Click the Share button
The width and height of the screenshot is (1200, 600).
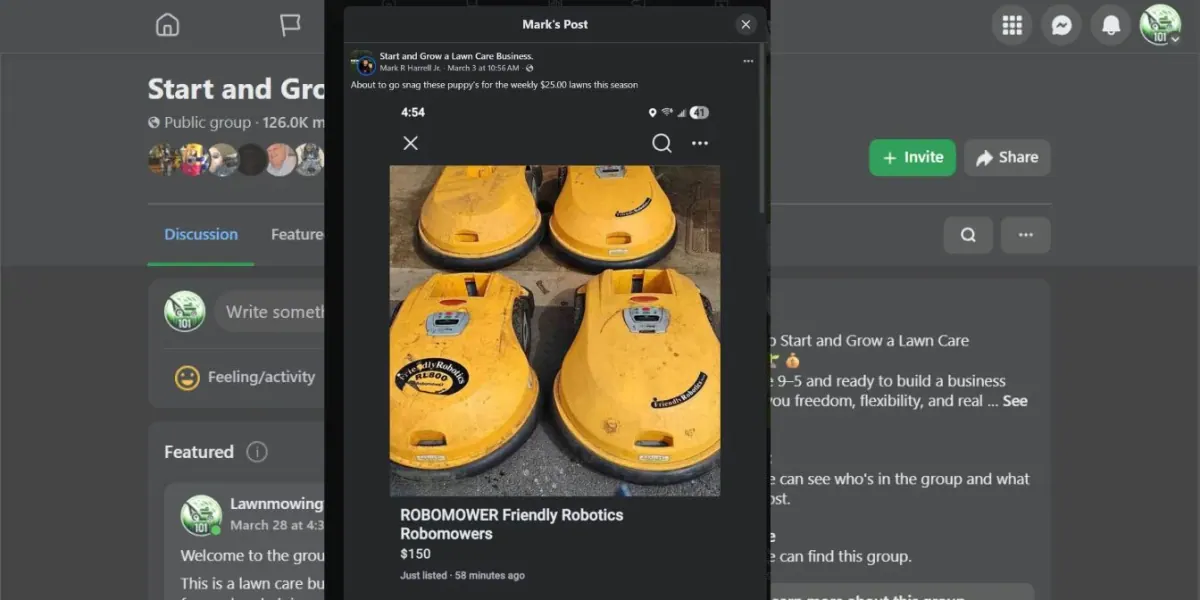[1007, 157]
